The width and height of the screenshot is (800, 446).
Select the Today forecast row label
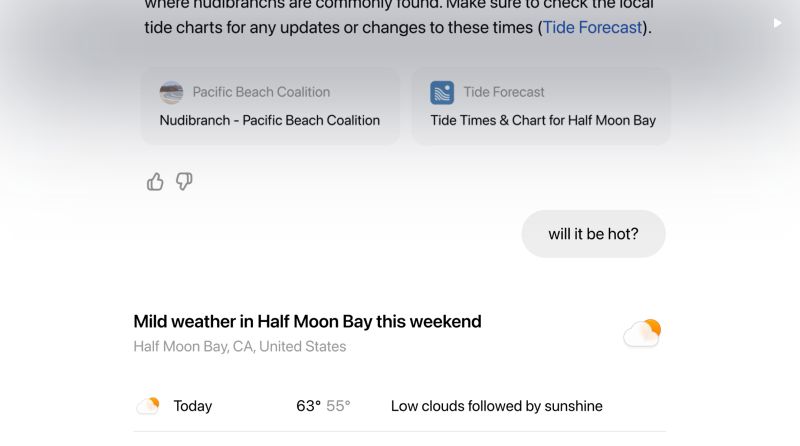tap(192, 406)
